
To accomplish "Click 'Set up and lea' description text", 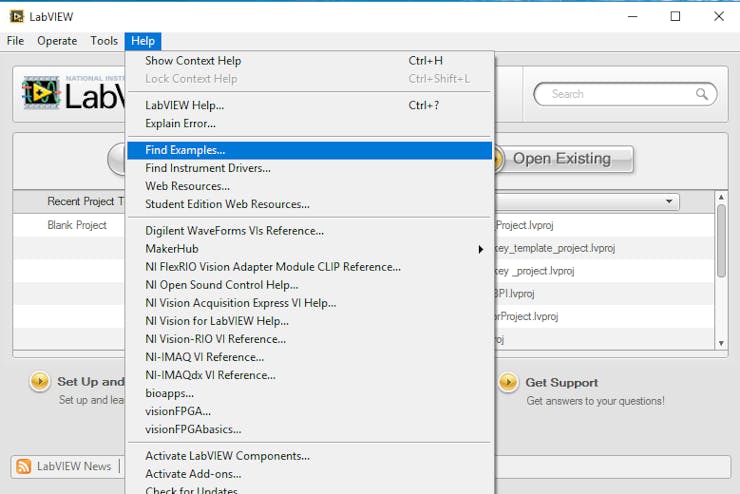I will 92,400.
